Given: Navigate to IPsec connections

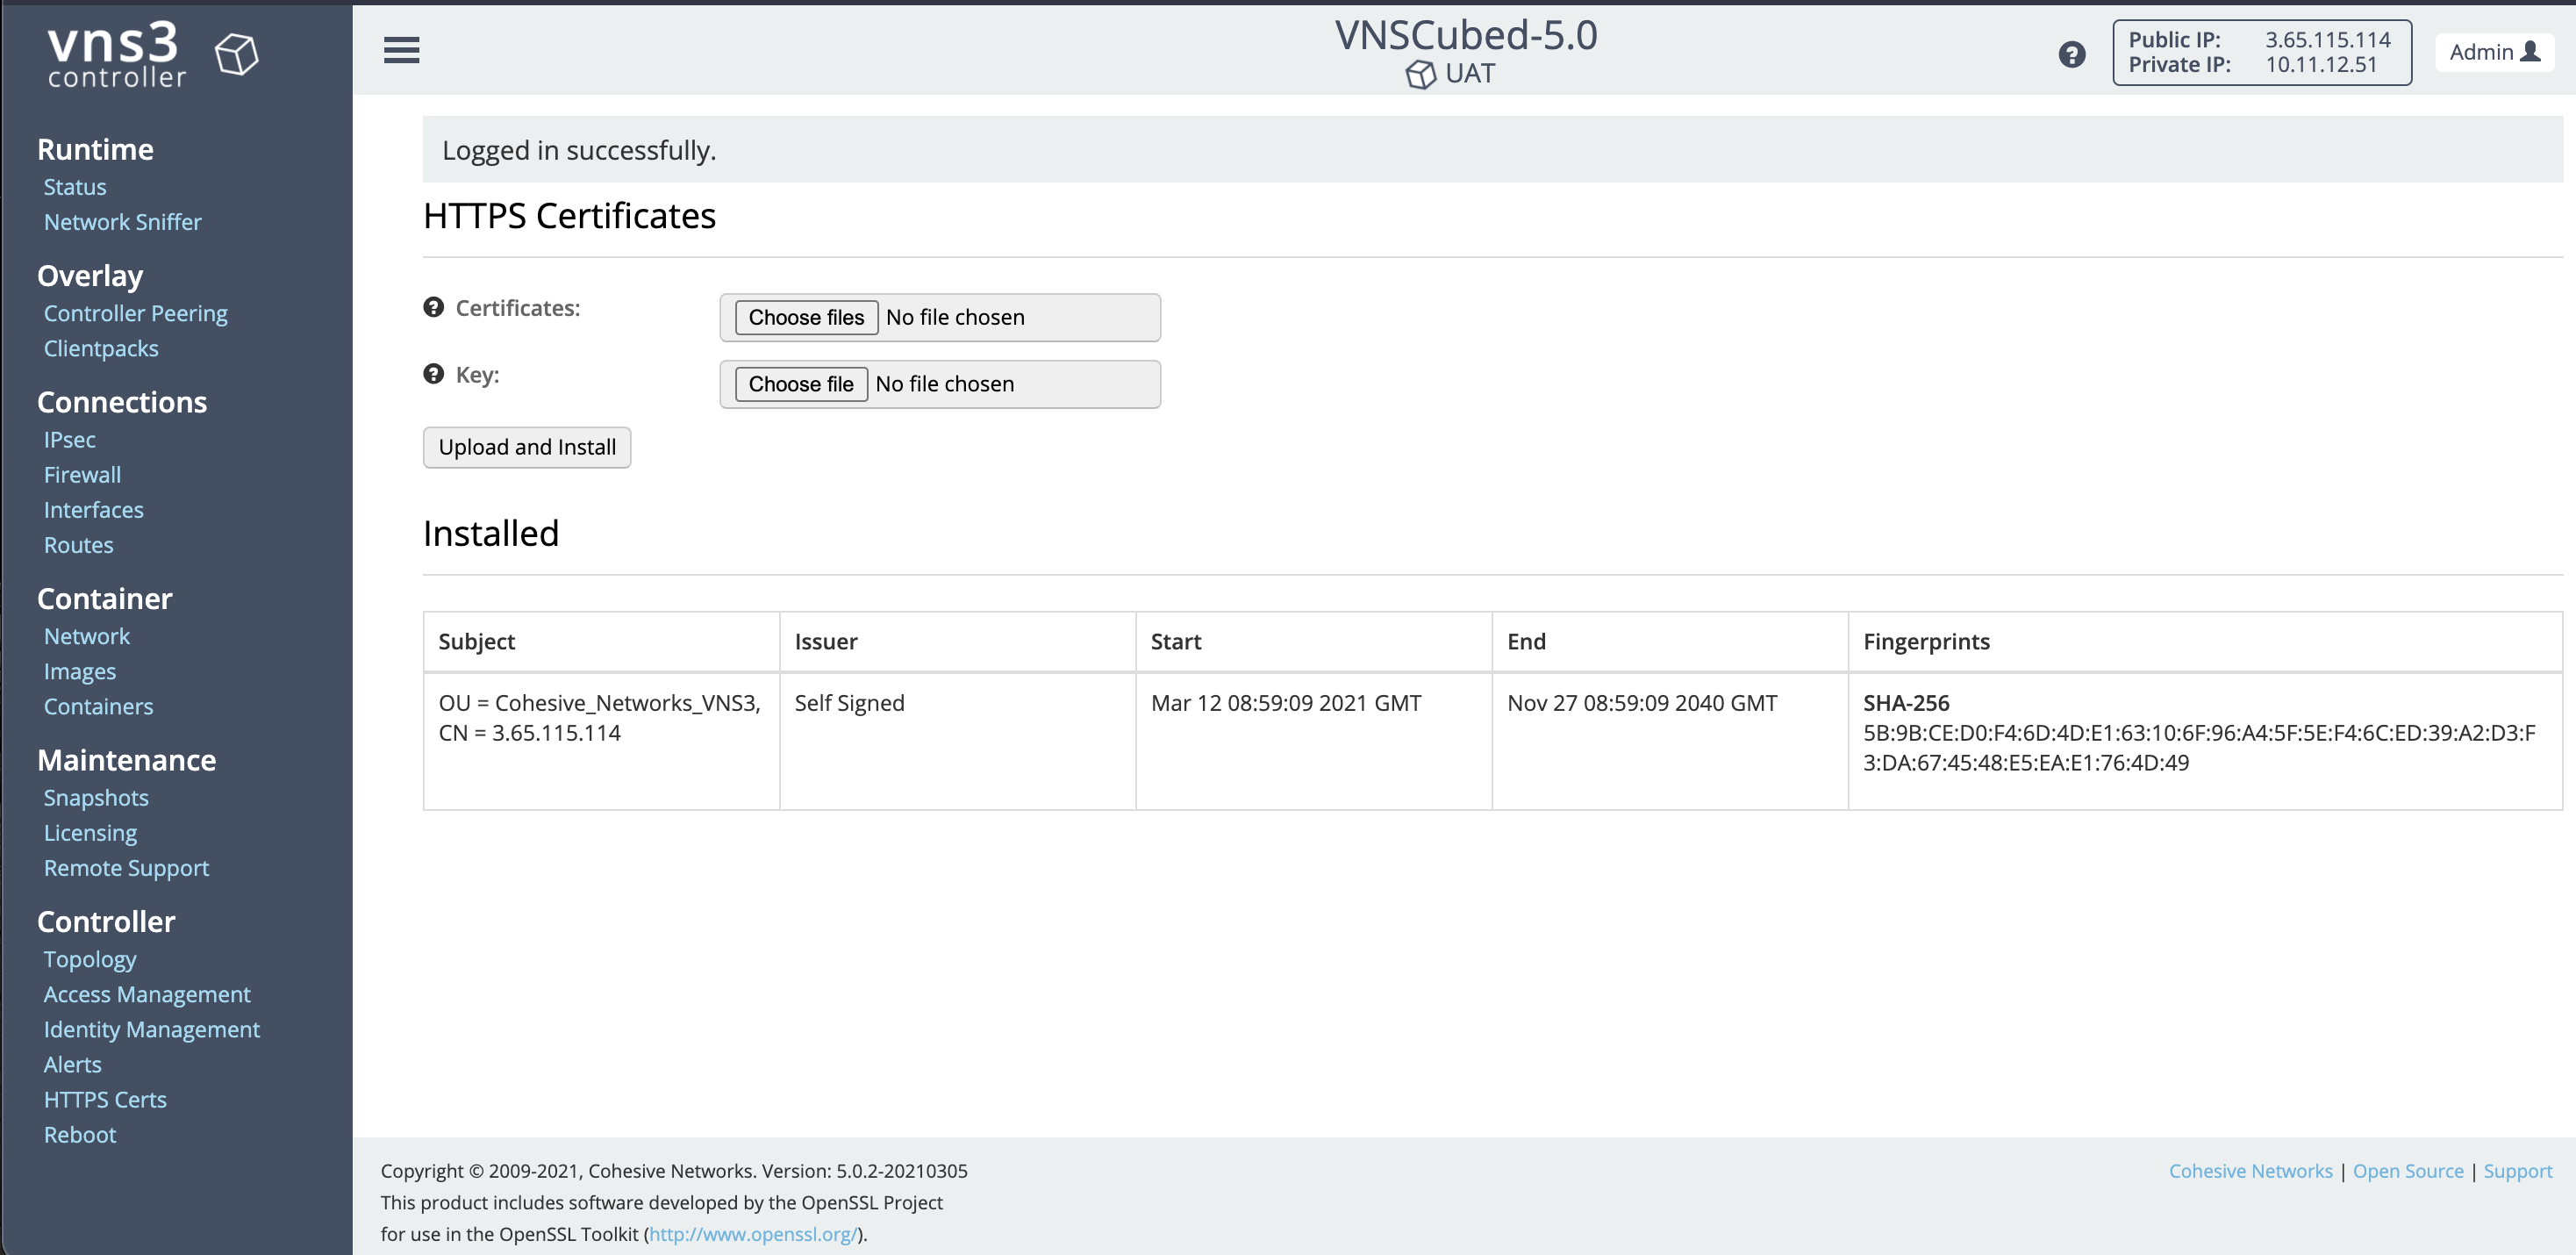Looking at the screenshot, I should (x=70, y=440).
